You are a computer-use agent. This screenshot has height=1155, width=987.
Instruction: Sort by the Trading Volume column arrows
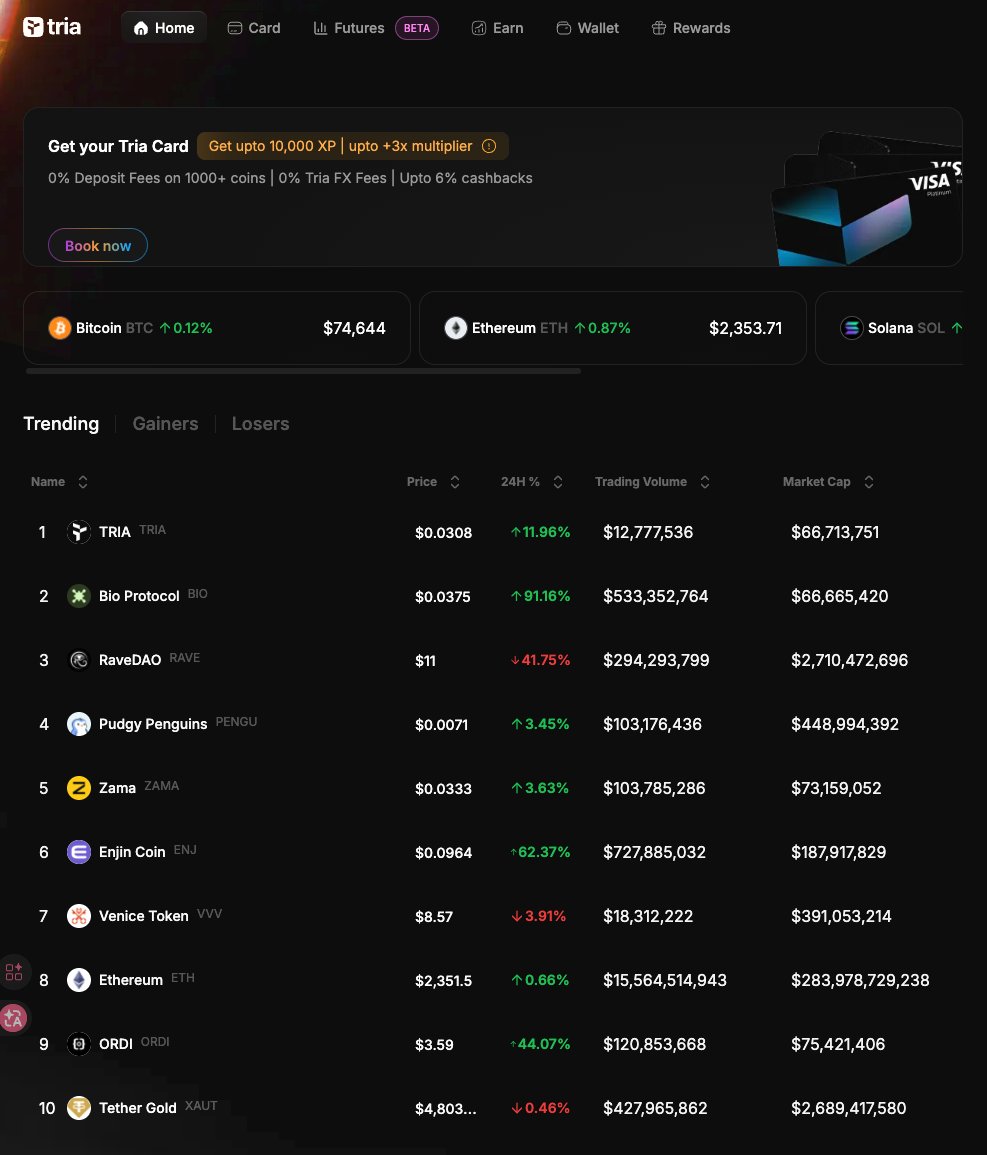coord(705,482)
